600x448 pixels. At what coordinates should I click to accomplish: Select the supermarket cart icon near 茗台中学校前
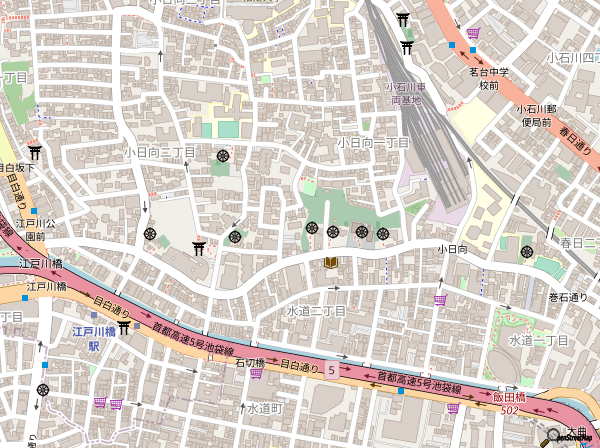[472, 33]
